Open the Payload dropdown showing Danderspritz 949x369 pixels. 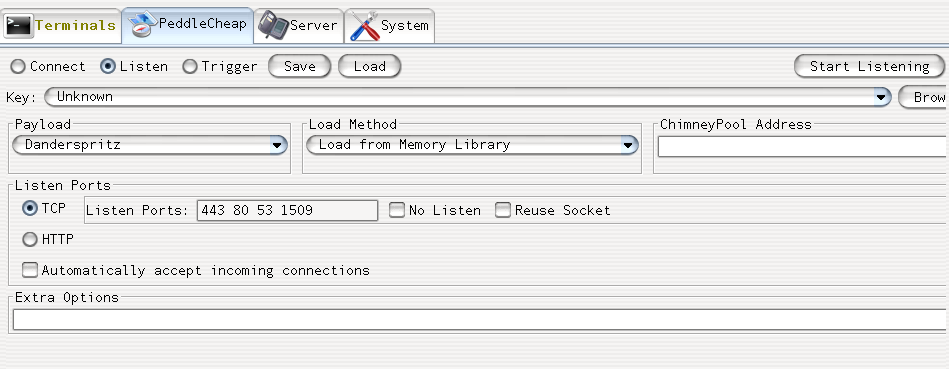[149, 145]
